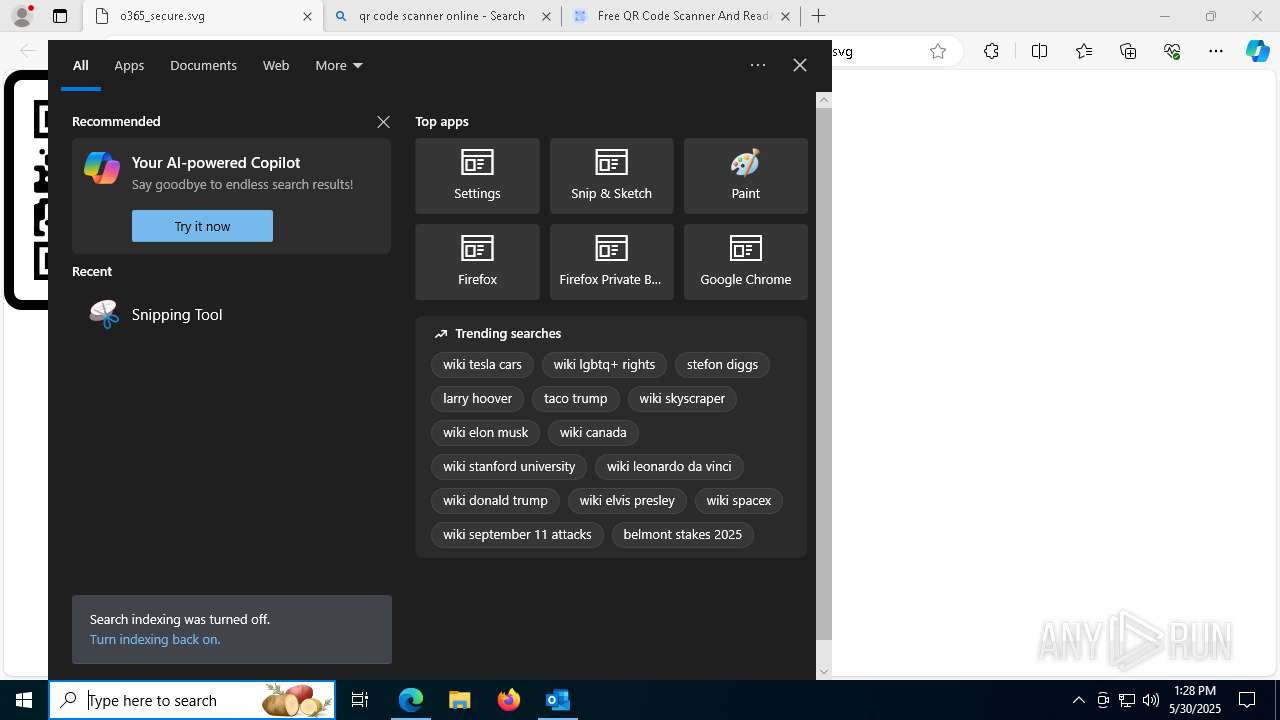Launch Firefox tile in Top apps
Viewport: 1280px width, 720px height.
click(x=477, y=262)
